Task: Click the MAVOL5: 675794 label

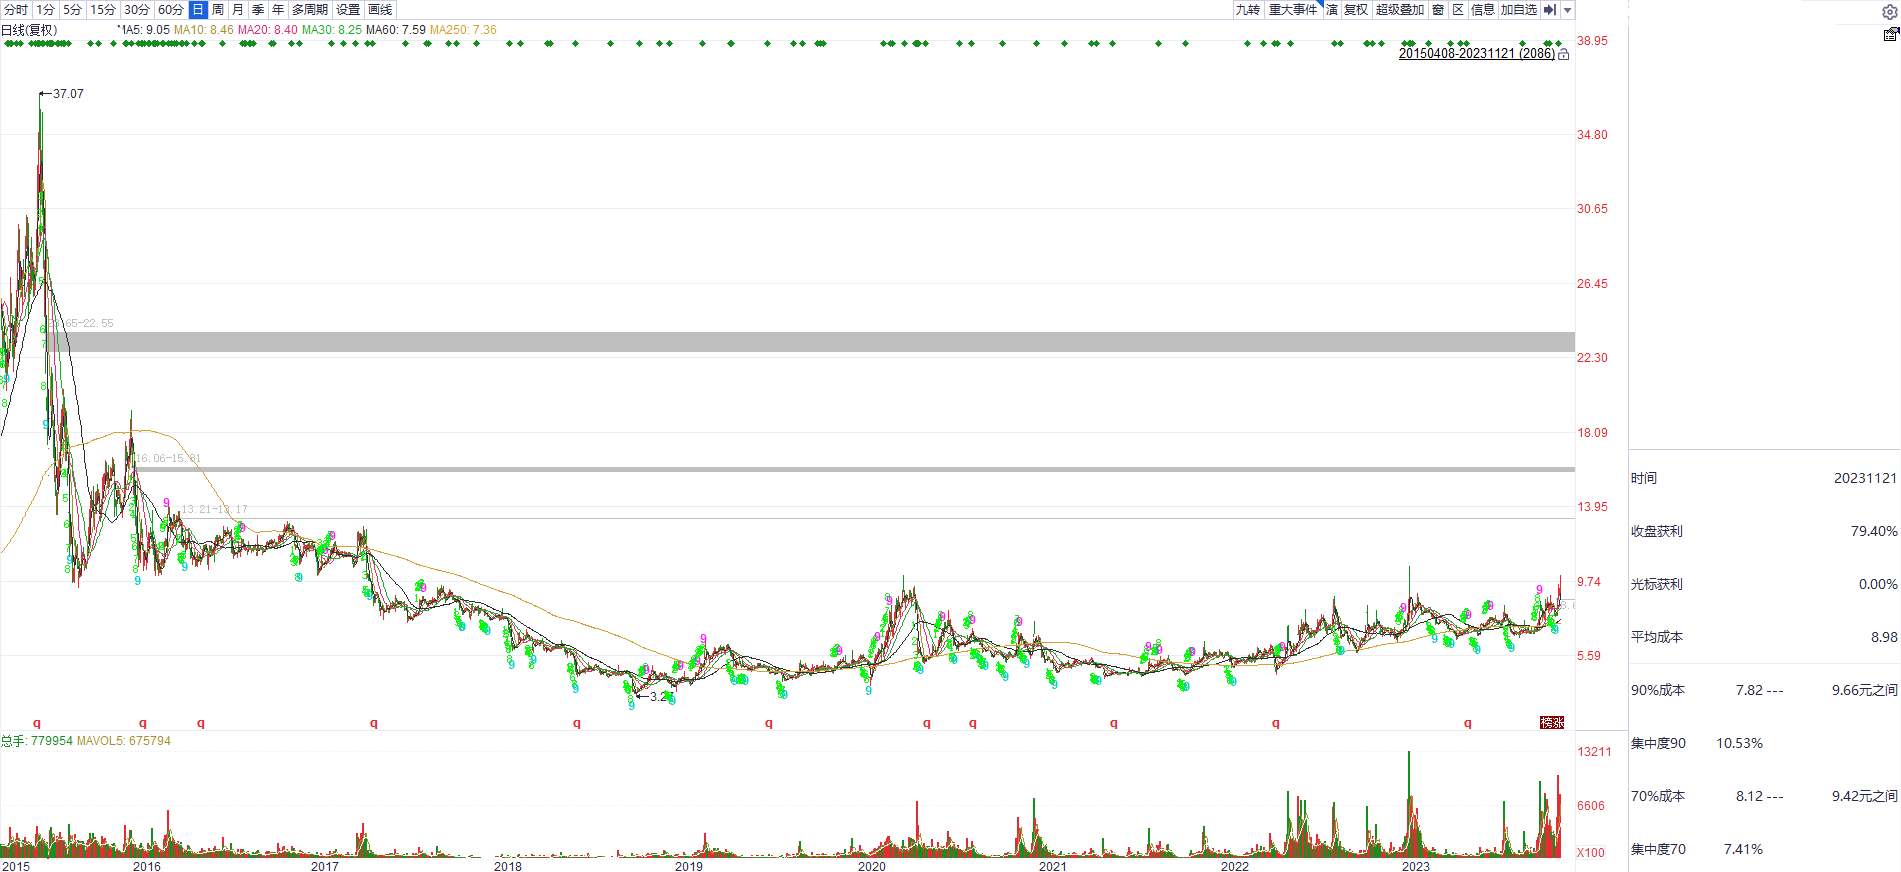Action: (124, 741)
